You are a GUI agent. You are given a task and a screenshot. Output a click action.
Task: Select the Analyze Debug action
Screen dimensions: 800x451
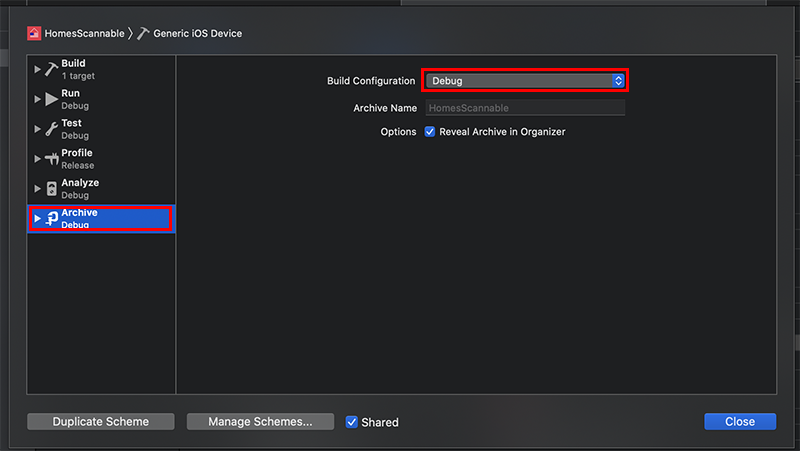pos(101,188)
